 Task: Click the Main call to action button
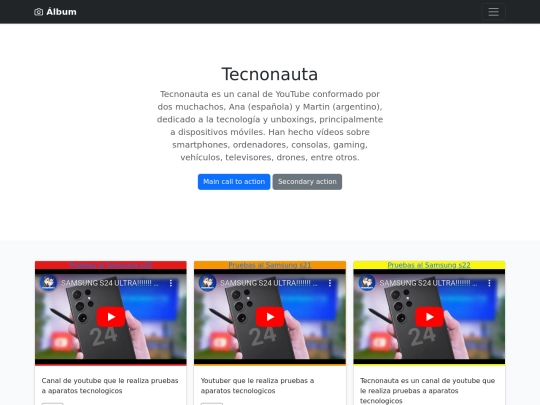tap(234, 182)
